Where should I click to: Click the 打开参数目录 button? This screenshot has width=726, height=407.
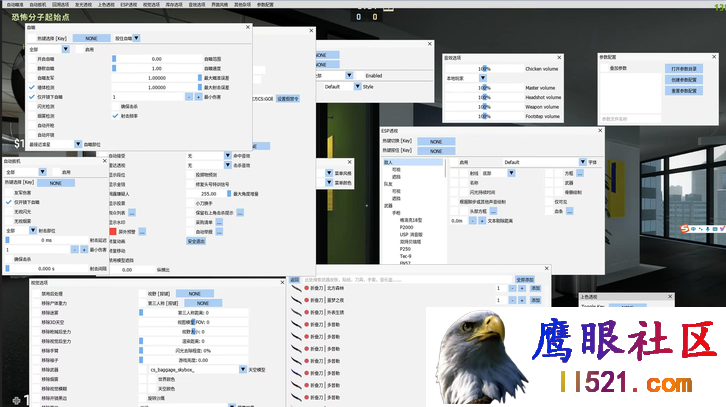coord(684,69)
